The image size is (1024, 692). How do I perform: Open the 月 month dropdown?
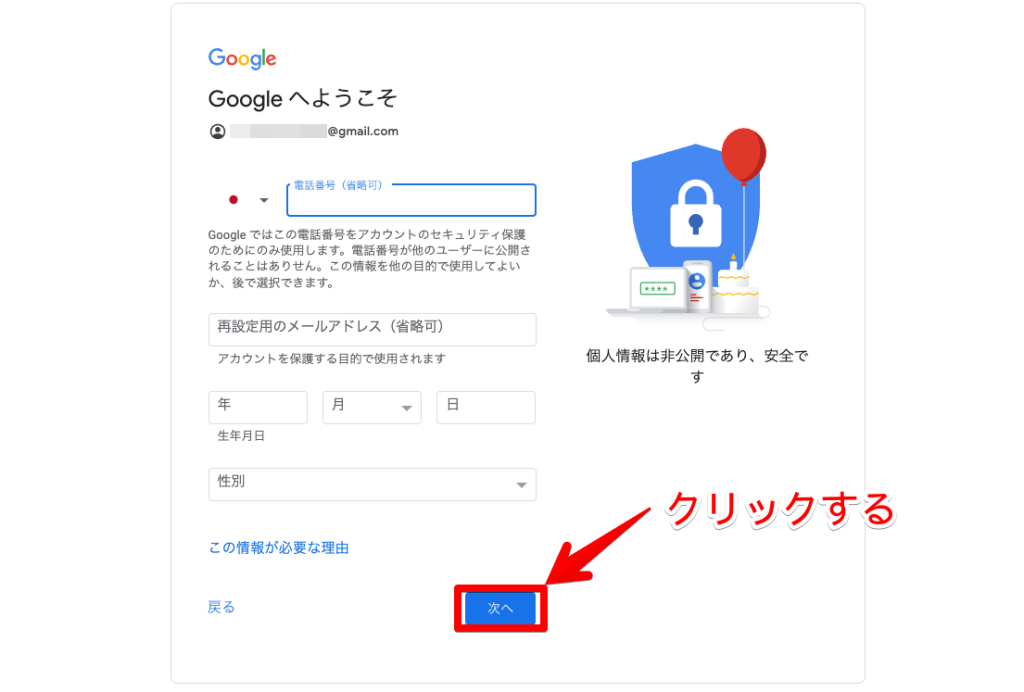click(x=372, y=407)
